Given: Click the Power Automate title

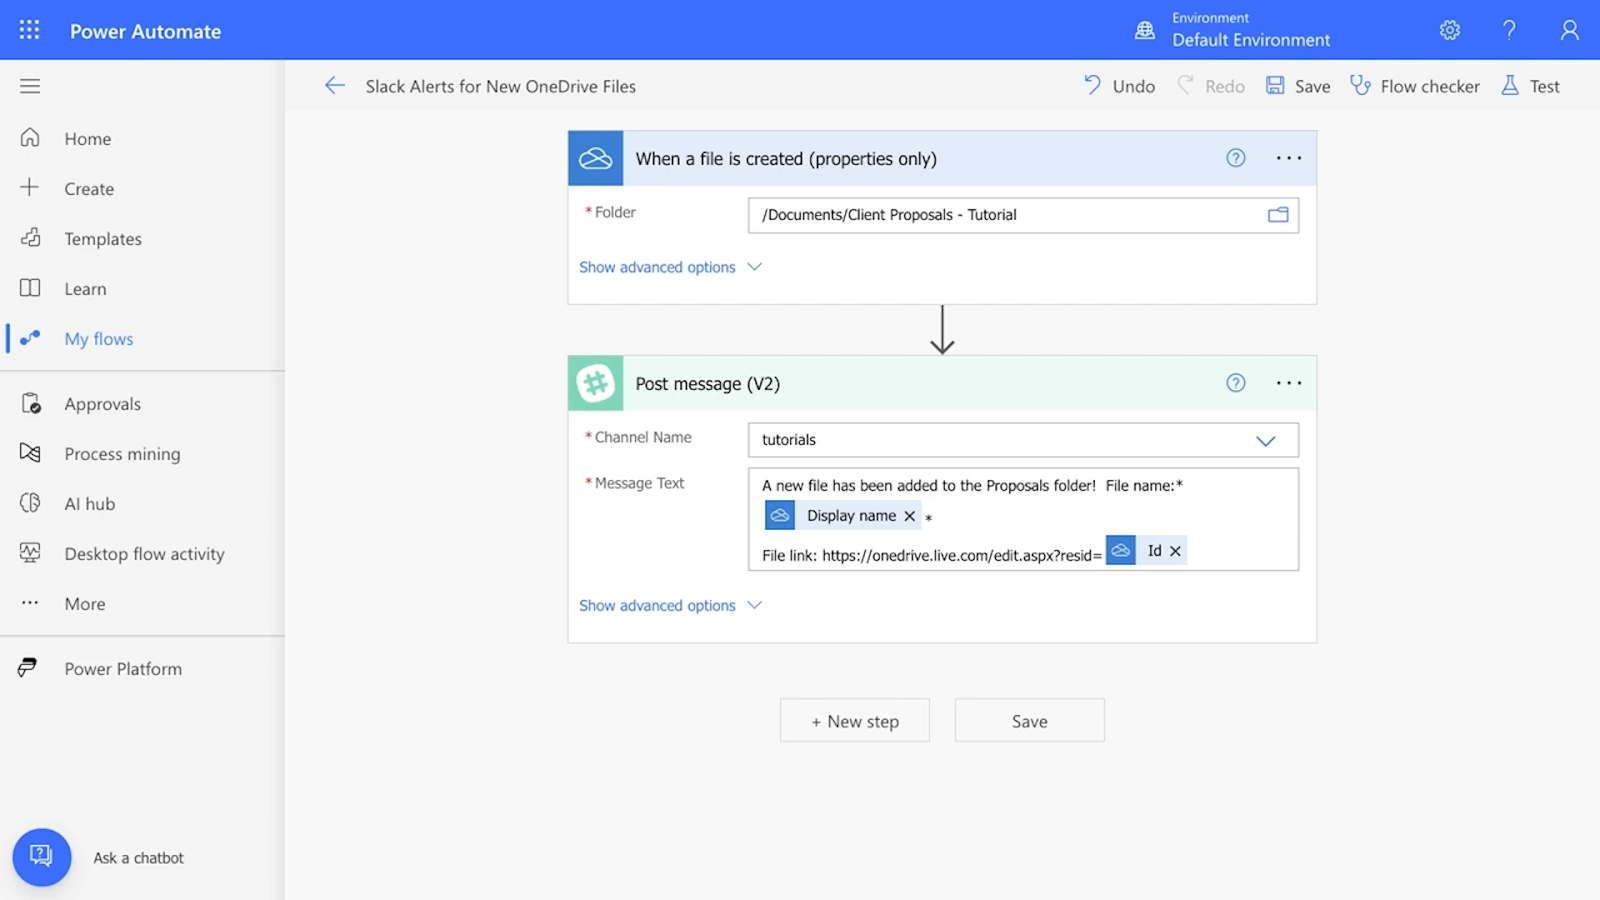Looking at the screenshot, I should point(146,31).
